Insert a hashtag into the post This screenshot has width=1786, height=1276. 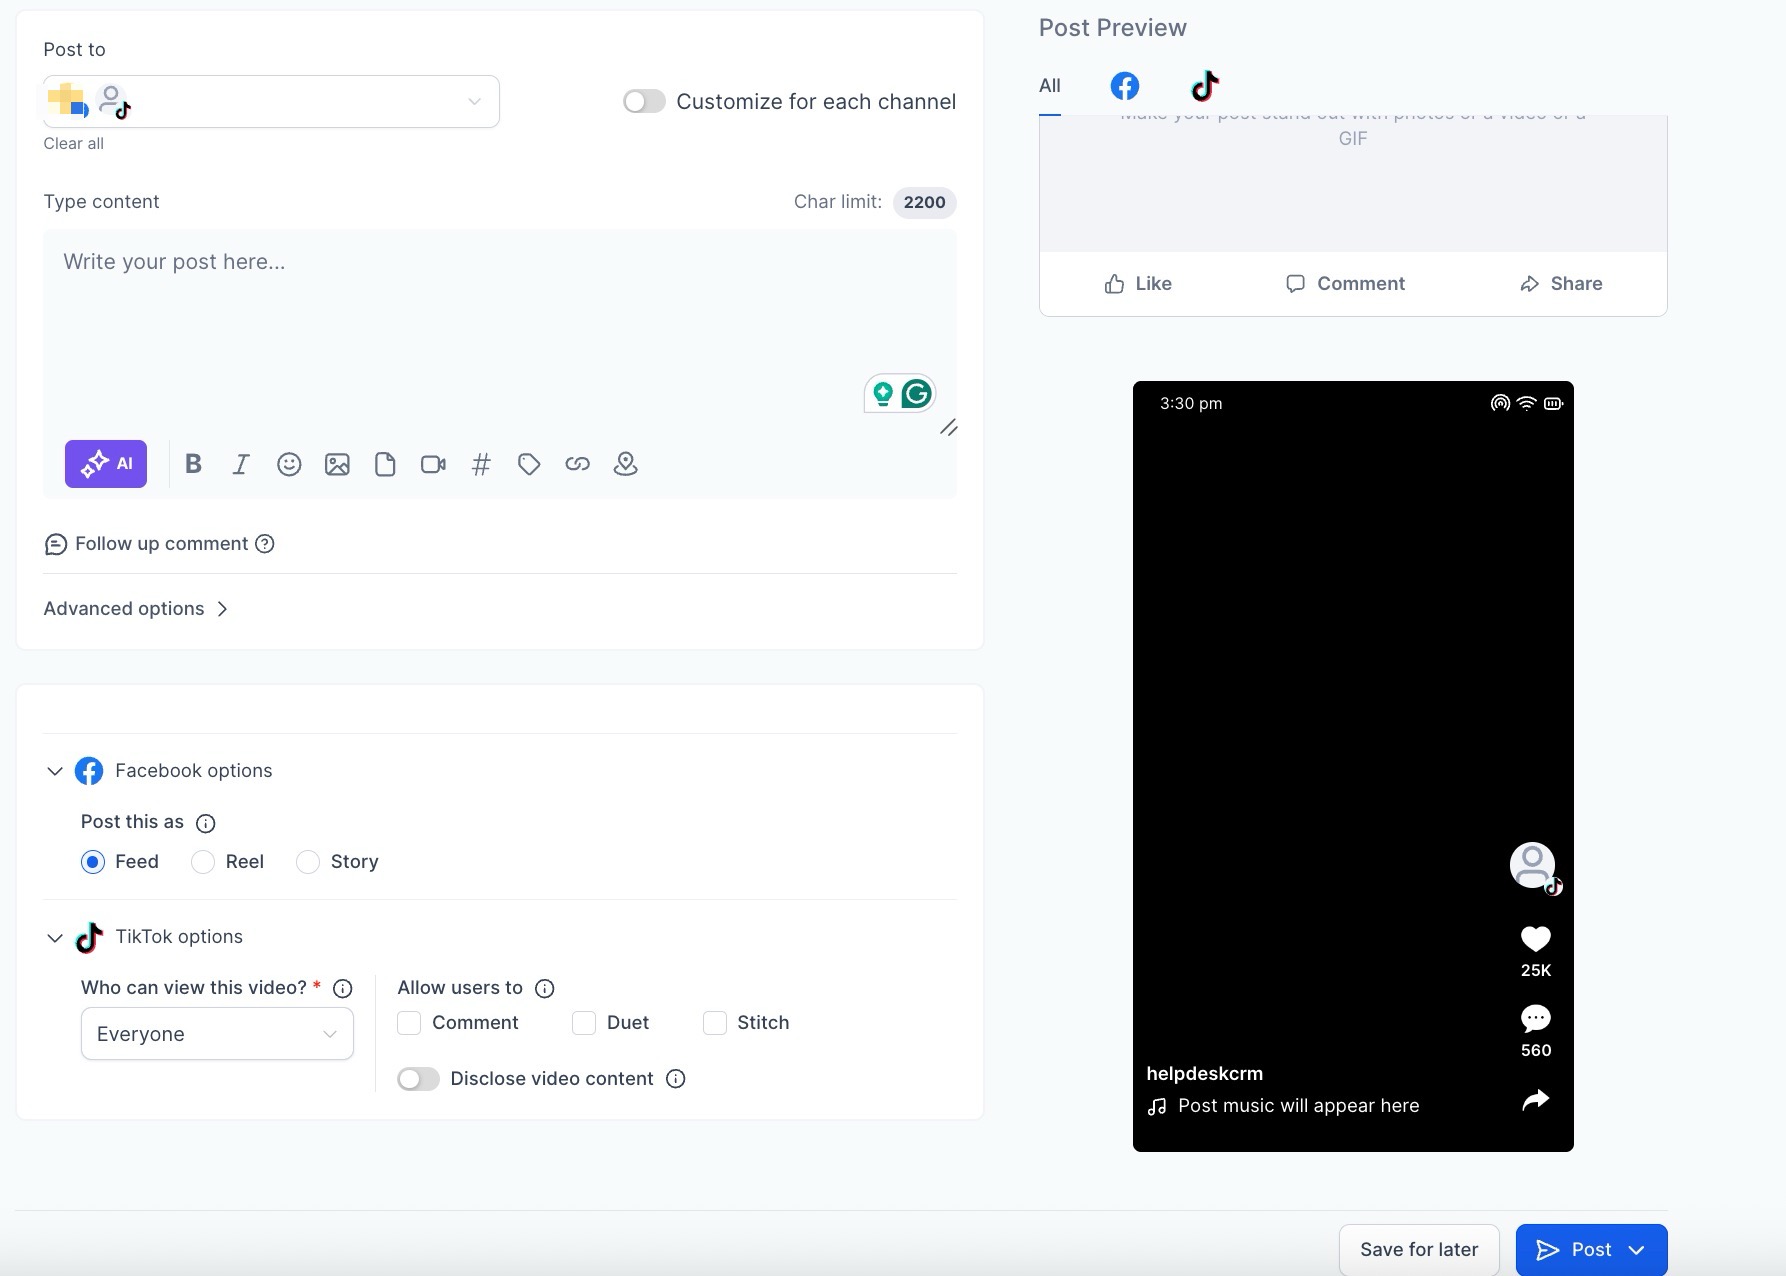pos(481,464)
